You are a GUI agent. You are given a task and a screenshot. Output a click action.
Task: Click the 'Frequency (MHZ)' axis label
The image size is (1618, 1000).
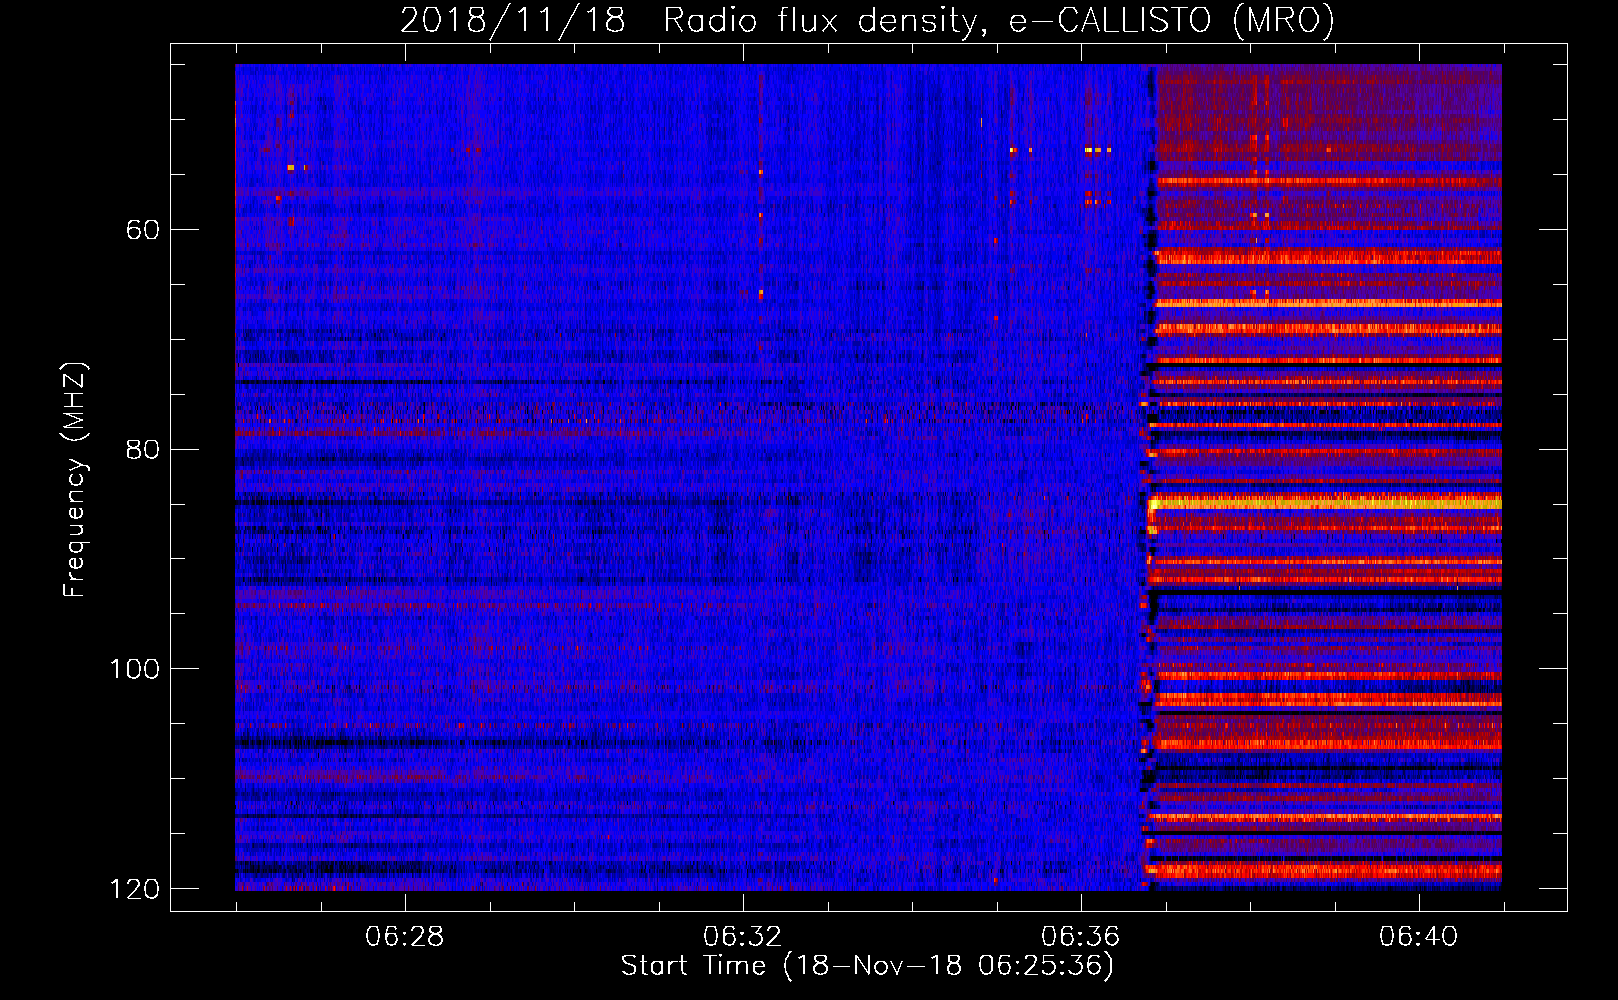(75, 480)
